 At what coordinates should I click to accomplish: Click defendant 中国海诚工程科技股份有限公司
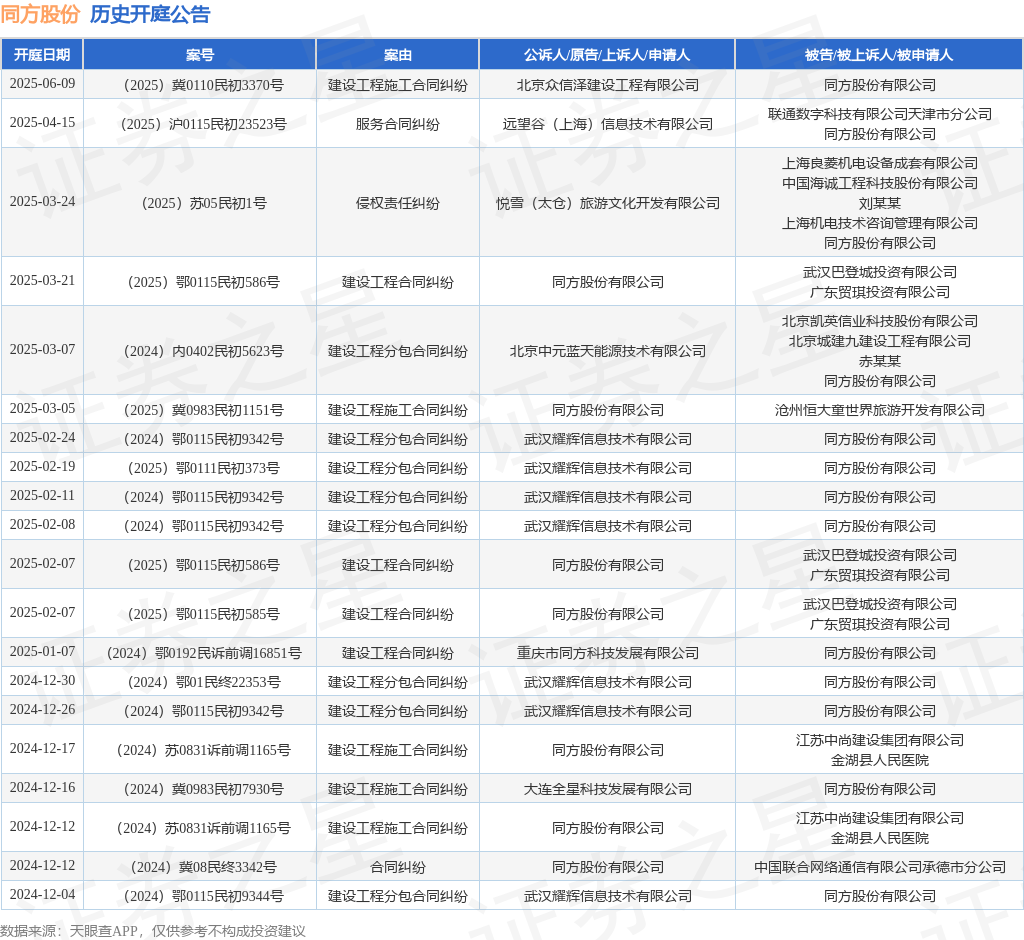click(879, 184)
